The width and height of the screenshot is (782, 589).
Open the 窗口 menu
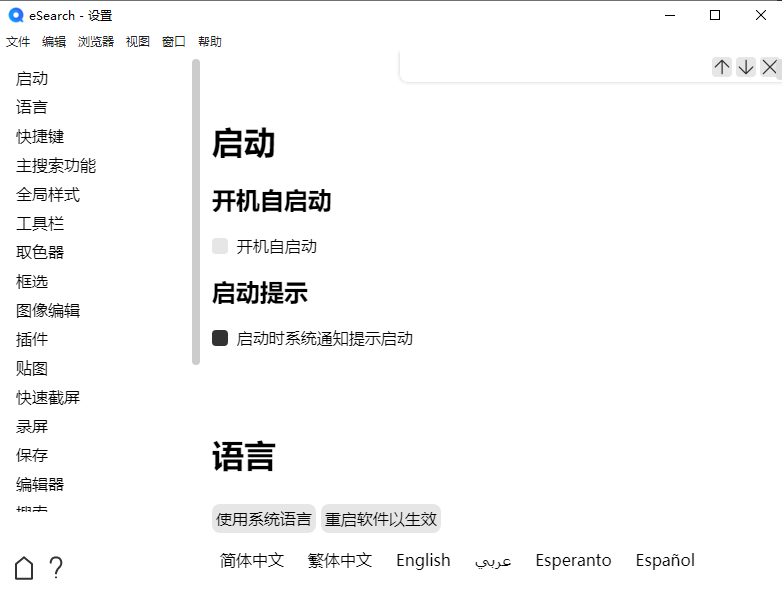(174, 41)
